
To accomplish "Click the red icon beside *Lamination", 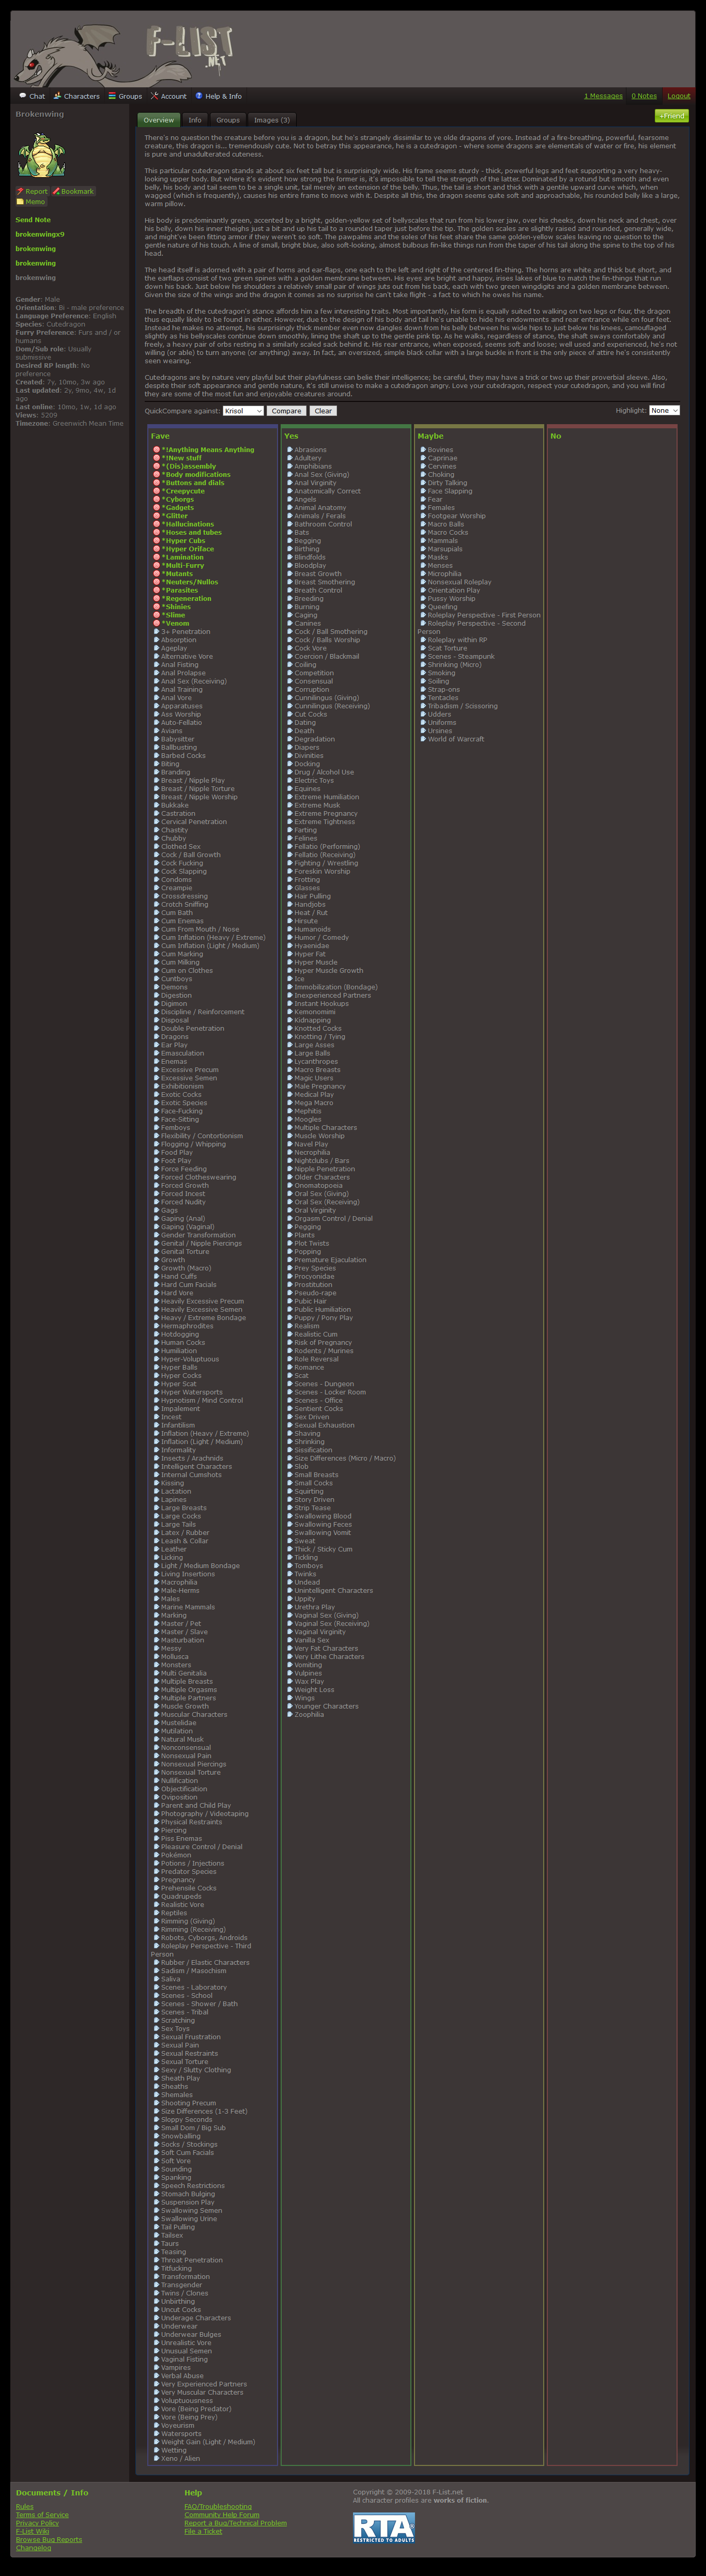I will coord(157,557).
